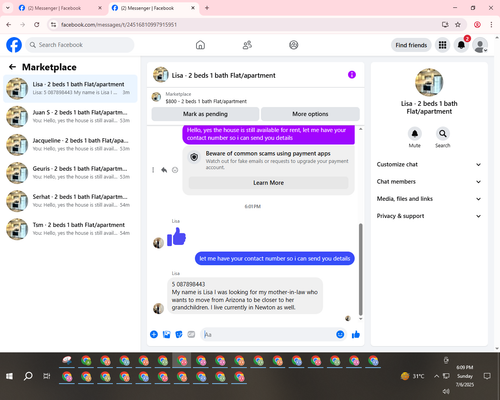Open weather widget showing 31°C

coord(413,376)
